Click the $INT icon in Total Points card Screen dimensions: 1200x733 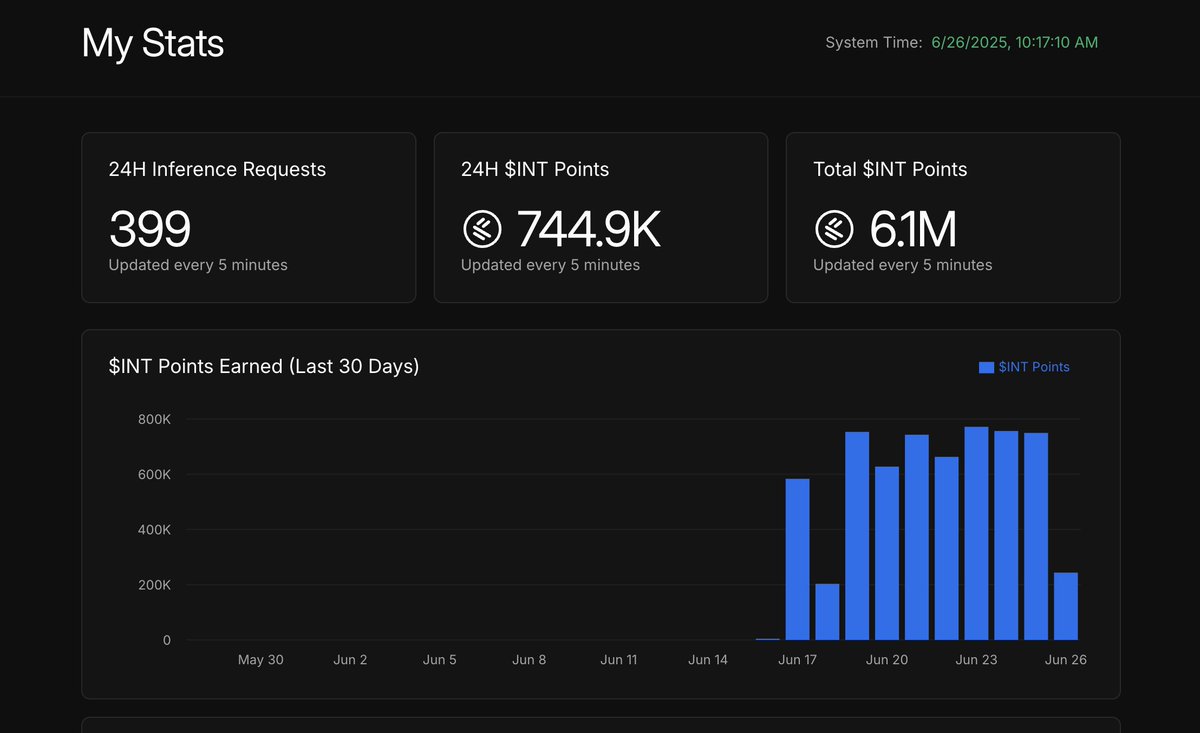[x=834, y=230]
